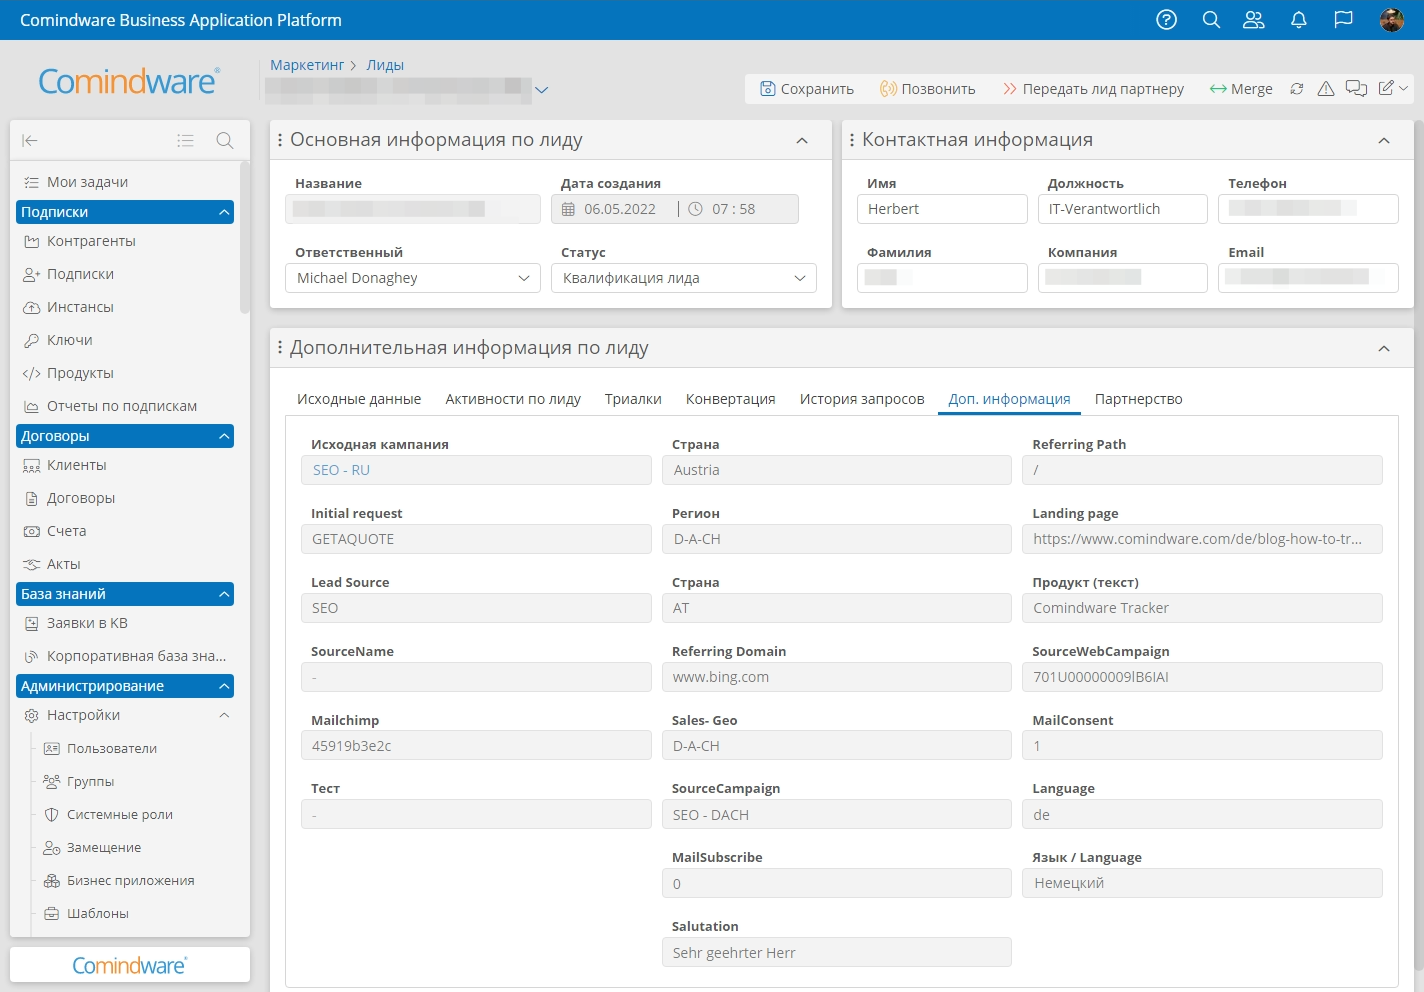The height and width of the screenshot is (992, 1424).
Task: Click the Сохранить button
Action: 806,88
